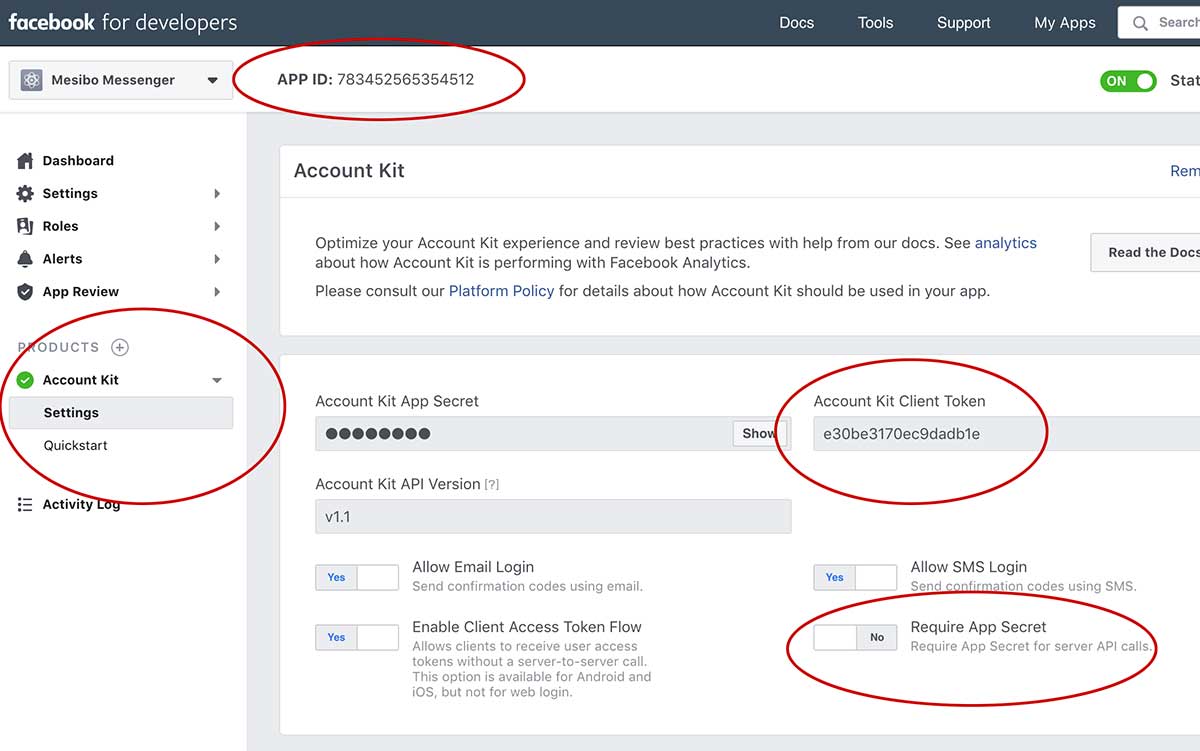Click the Account Kit API Version label
Image resolution: width=1200 pixels, height=751 pixels.
398,484
